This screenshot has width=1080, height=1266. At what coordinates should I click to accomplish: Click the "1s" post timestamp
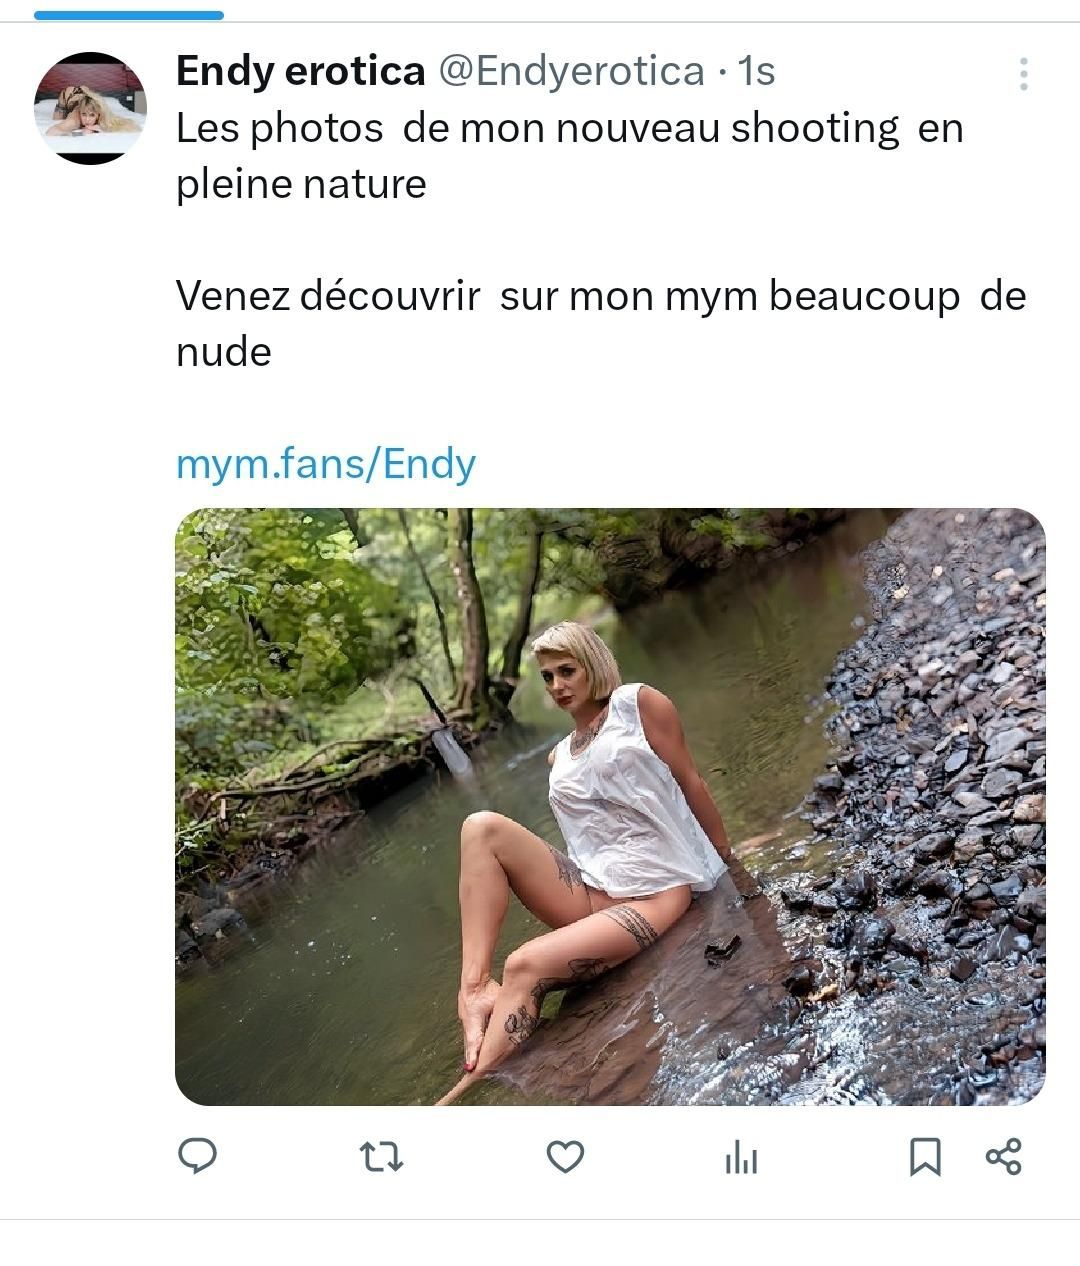point(756,71)
